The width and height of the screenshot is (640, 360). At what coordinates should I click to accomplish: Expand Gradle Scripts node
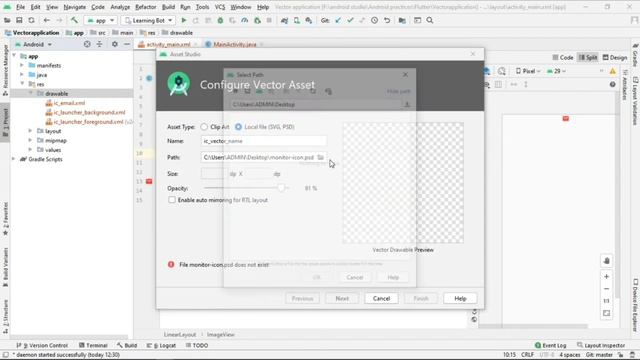point(14,159)
